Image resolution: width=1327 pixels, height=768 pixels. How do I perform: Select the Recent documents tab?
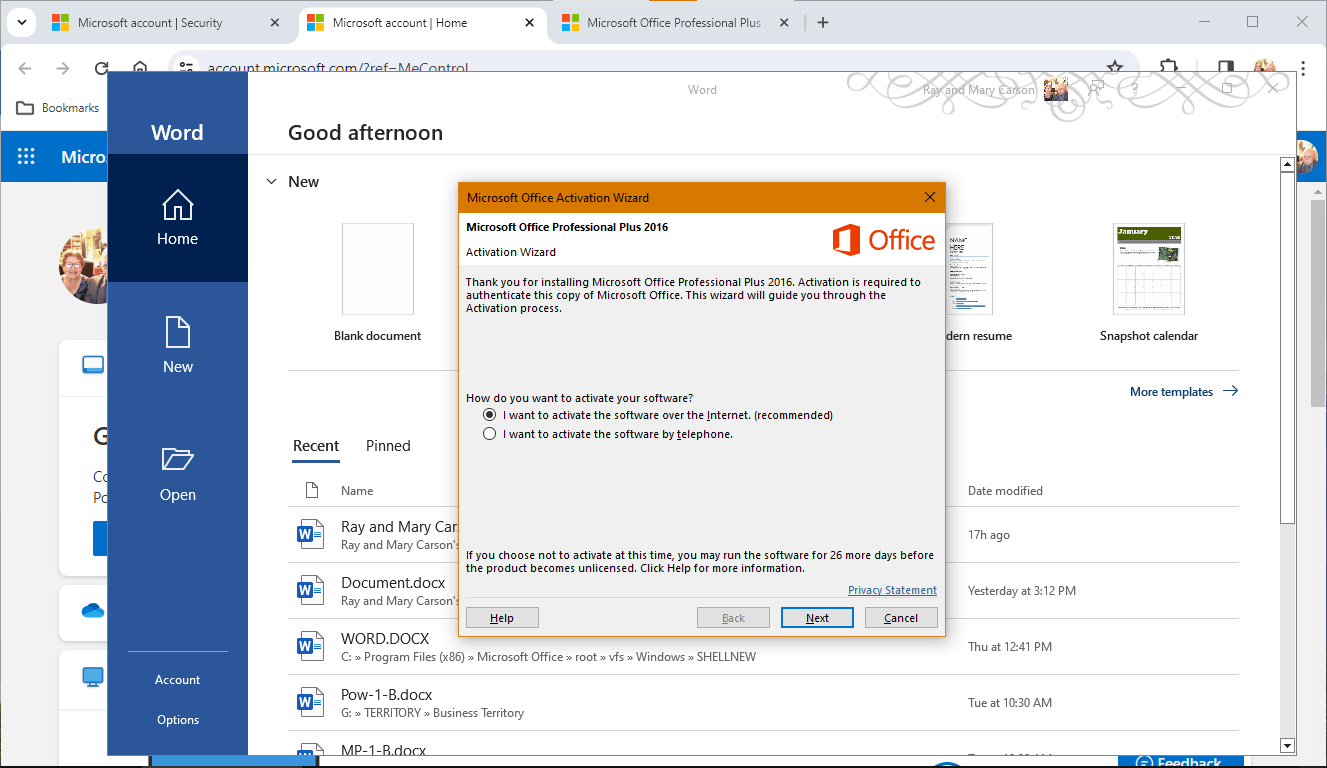(x=316, y=446)
